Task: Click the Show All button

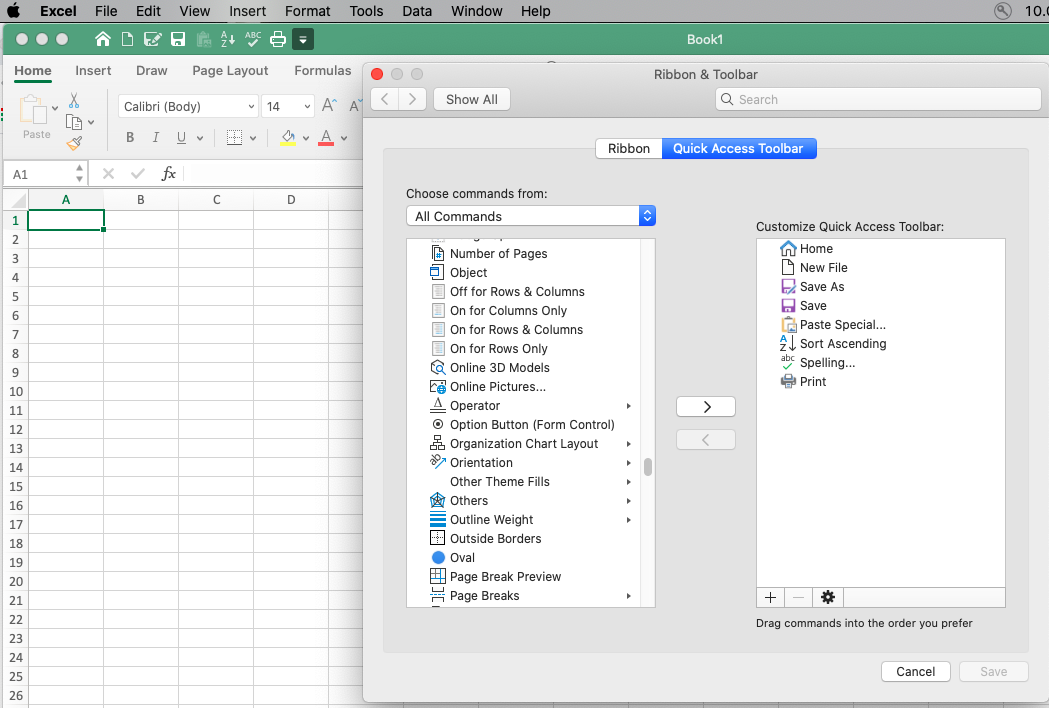Action: [472, 100]
